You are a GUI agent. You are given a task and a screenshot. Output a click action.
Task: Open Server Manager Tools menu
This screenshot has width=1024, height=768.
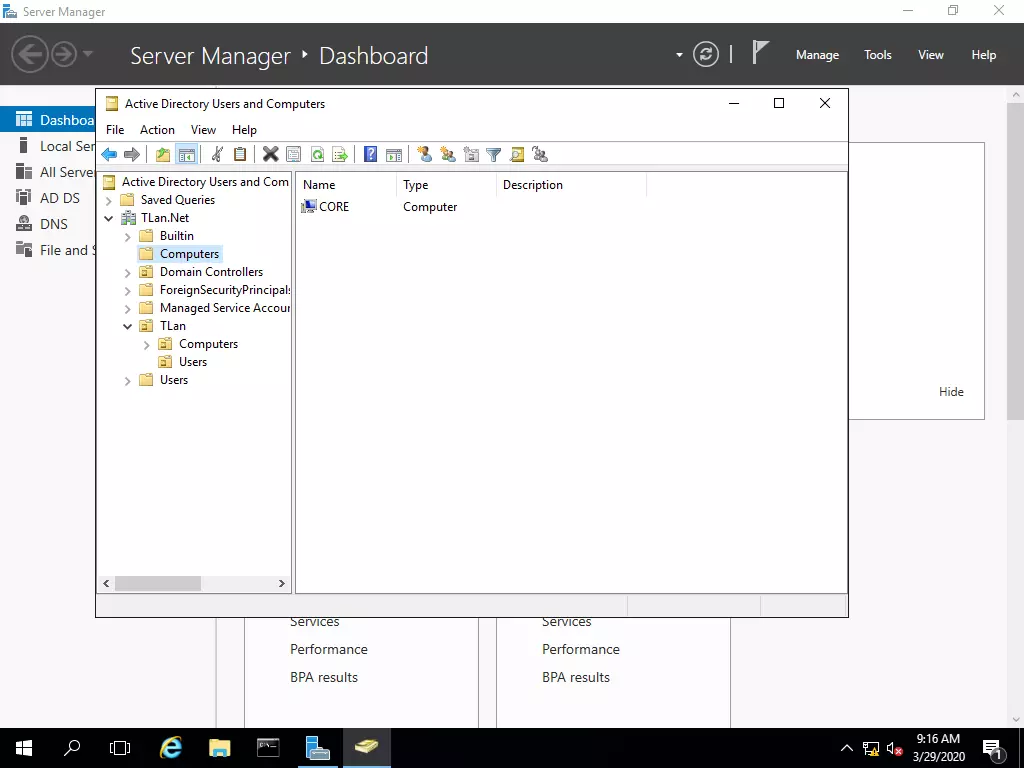coord(878,55)
